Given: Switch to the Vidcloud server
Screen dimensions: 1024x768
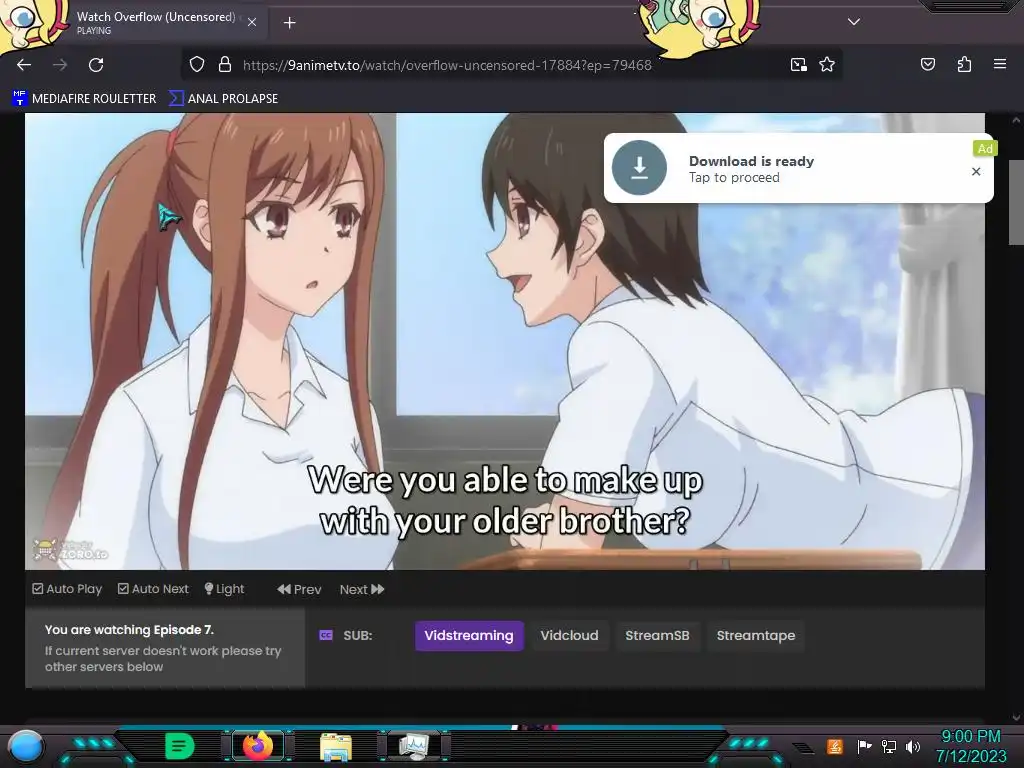Looking at the screenshot, I should coord(569,635).
